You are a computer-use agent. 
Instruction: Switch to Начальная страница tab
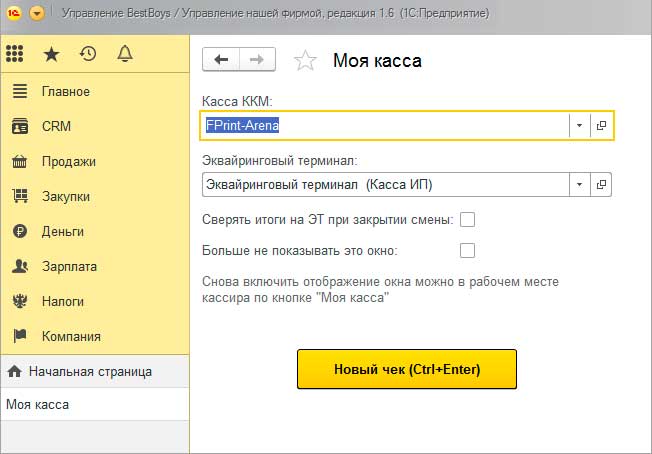coord(94,371)
